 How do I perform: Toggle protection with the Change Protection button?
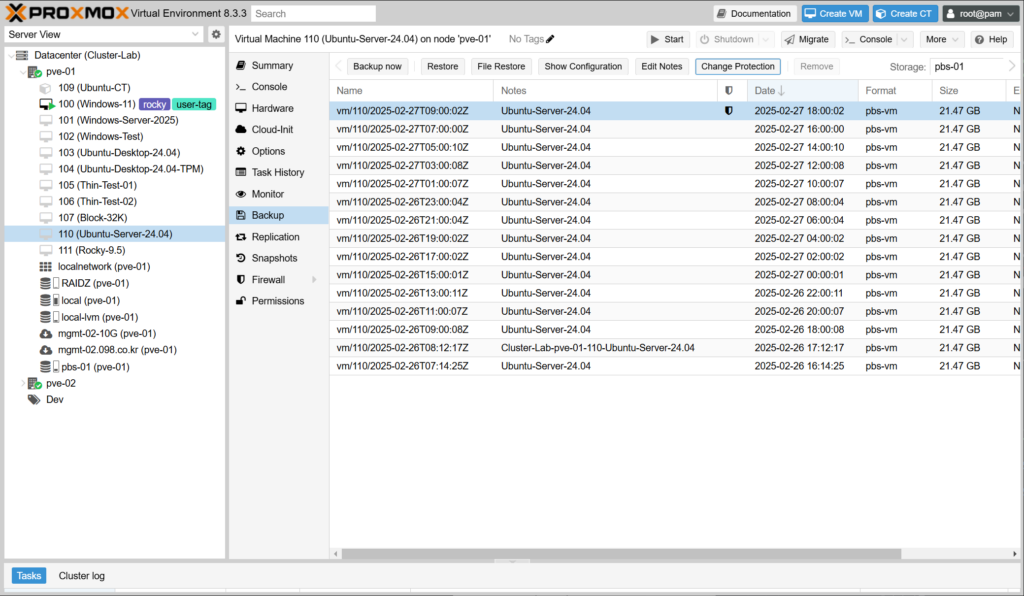click(738, 66)
